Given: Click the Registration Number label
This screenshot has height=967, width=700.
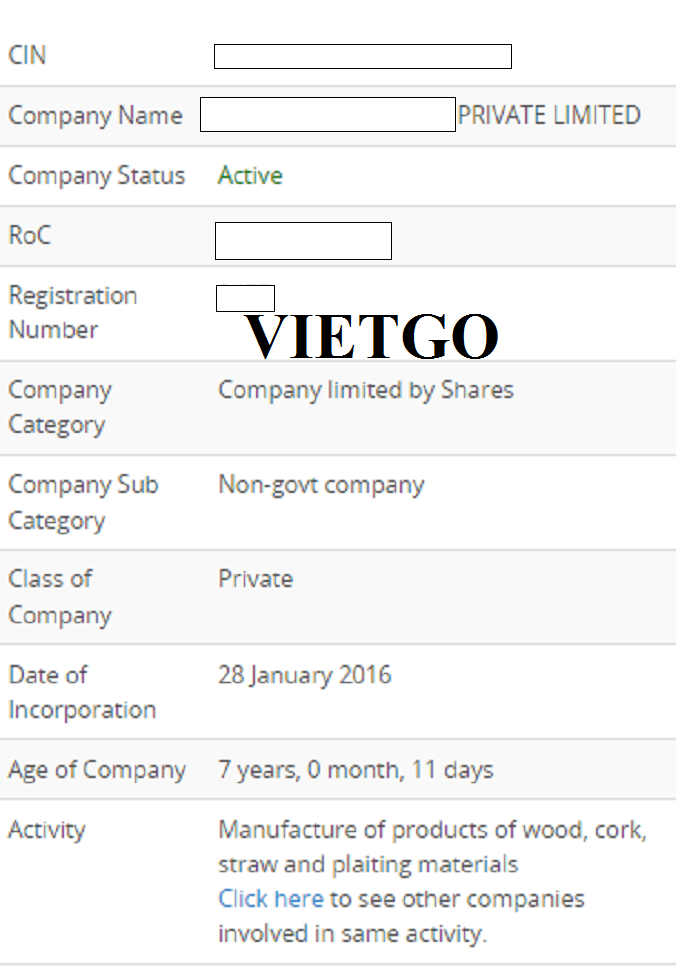Looking at the screenshot, I should point(73,313).
